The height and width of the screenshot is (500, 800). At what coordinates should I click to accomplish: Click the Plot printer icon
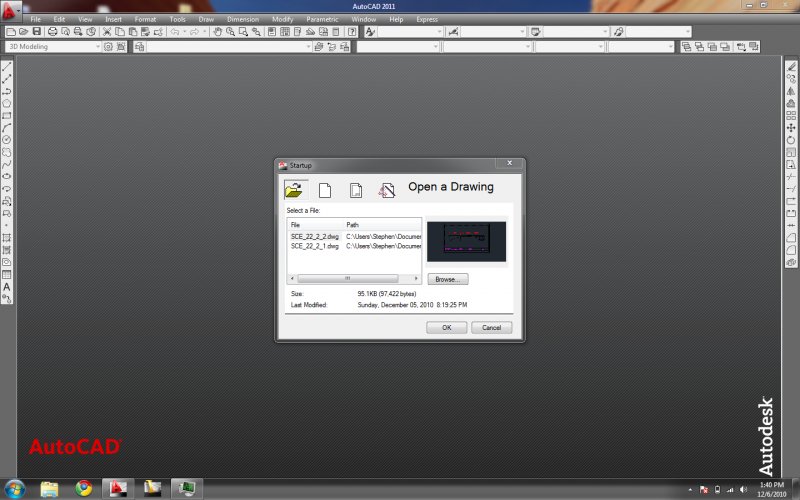[x=53, y=32]
